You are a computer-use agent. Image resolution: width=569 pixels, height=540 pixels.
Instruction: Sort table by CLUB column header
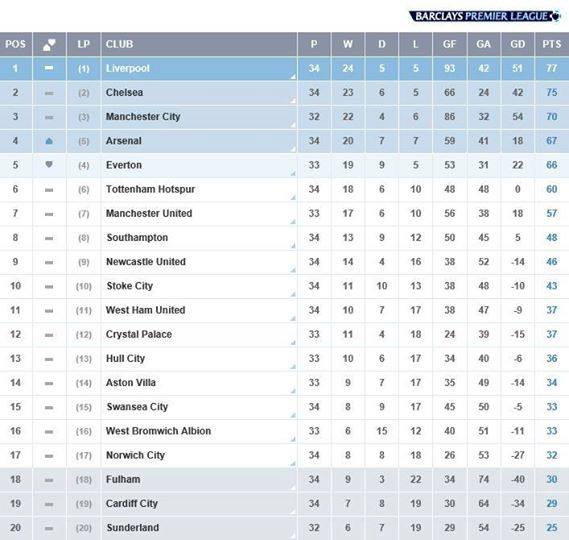pos(120,44)
